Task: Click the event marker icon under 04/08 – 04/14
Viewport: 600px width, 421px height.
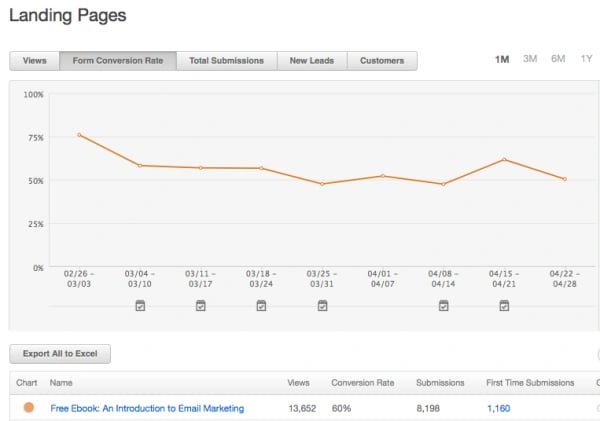Action: click(x=443, y=306)
